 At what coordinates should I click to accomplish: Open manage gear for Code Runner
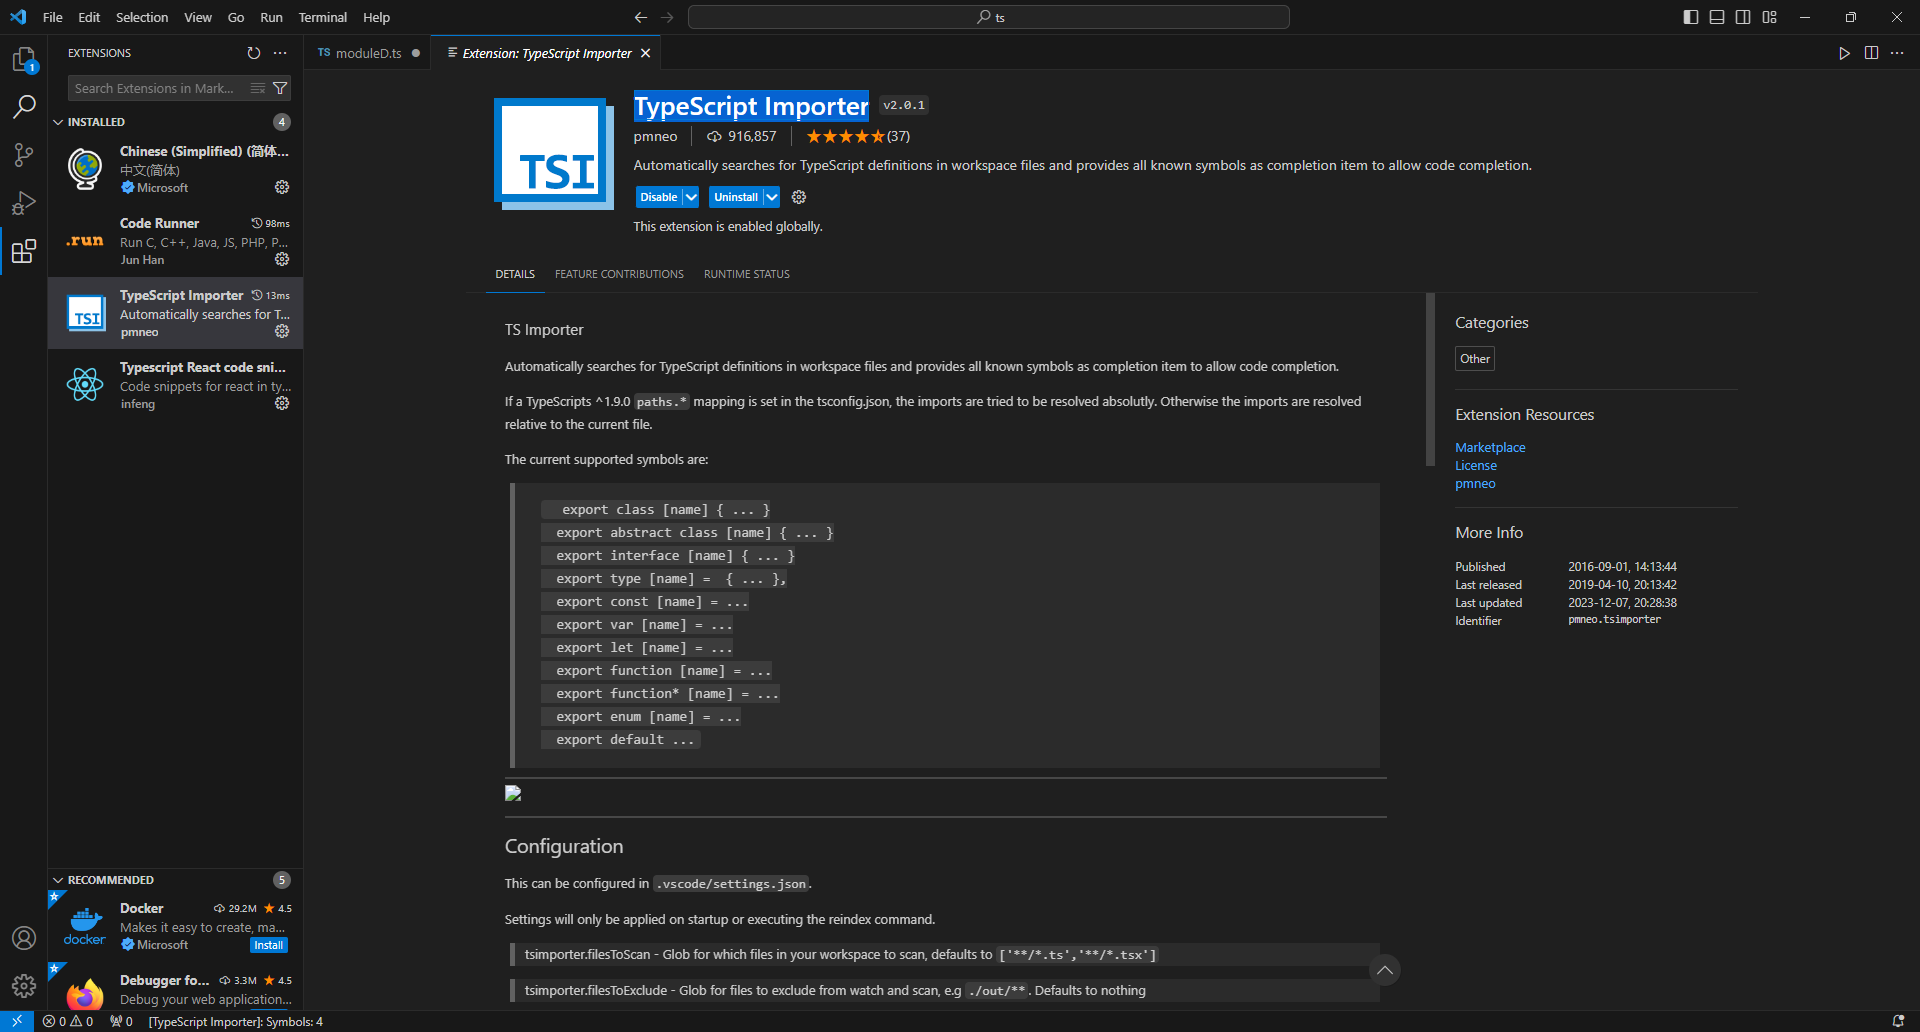(282, 259)
